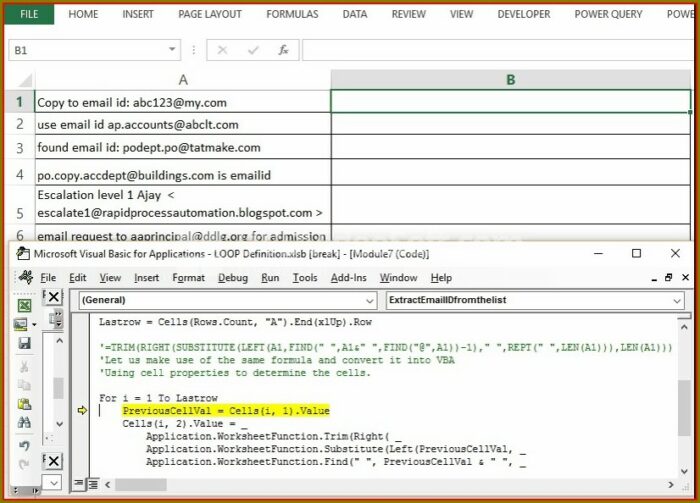
Task: Switch to the REVIEW tab
Action: pyautogui.click(x=408, y=14)
